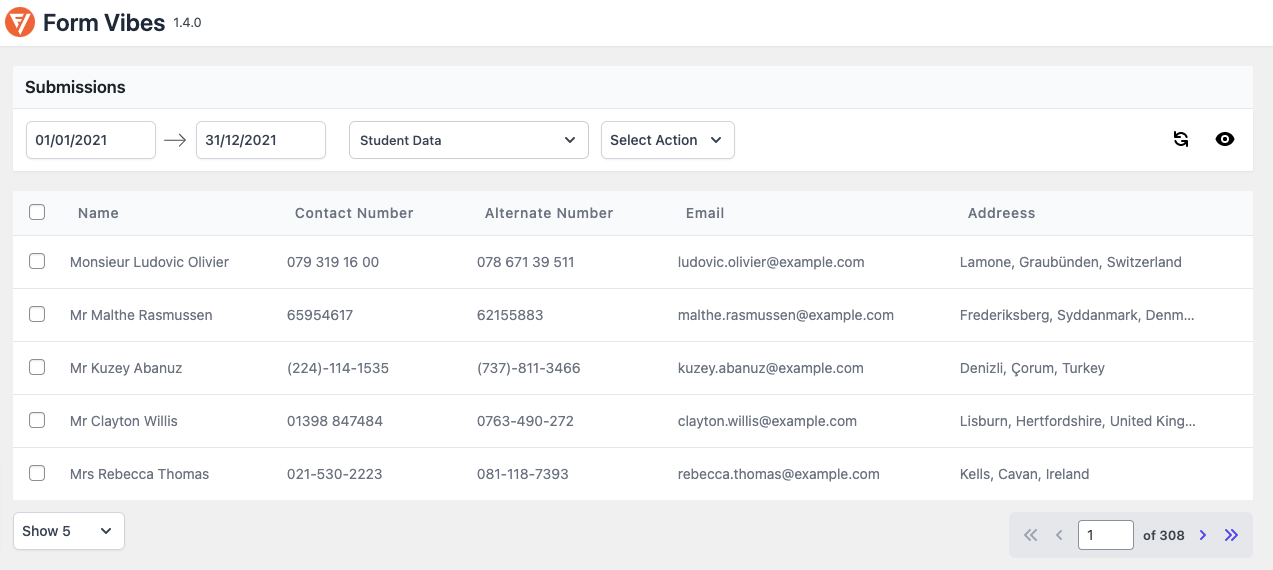Click address Lamone, Graubünden, Switzerland
This screenshot has height=570, width=1273.
pos(1071,262)
